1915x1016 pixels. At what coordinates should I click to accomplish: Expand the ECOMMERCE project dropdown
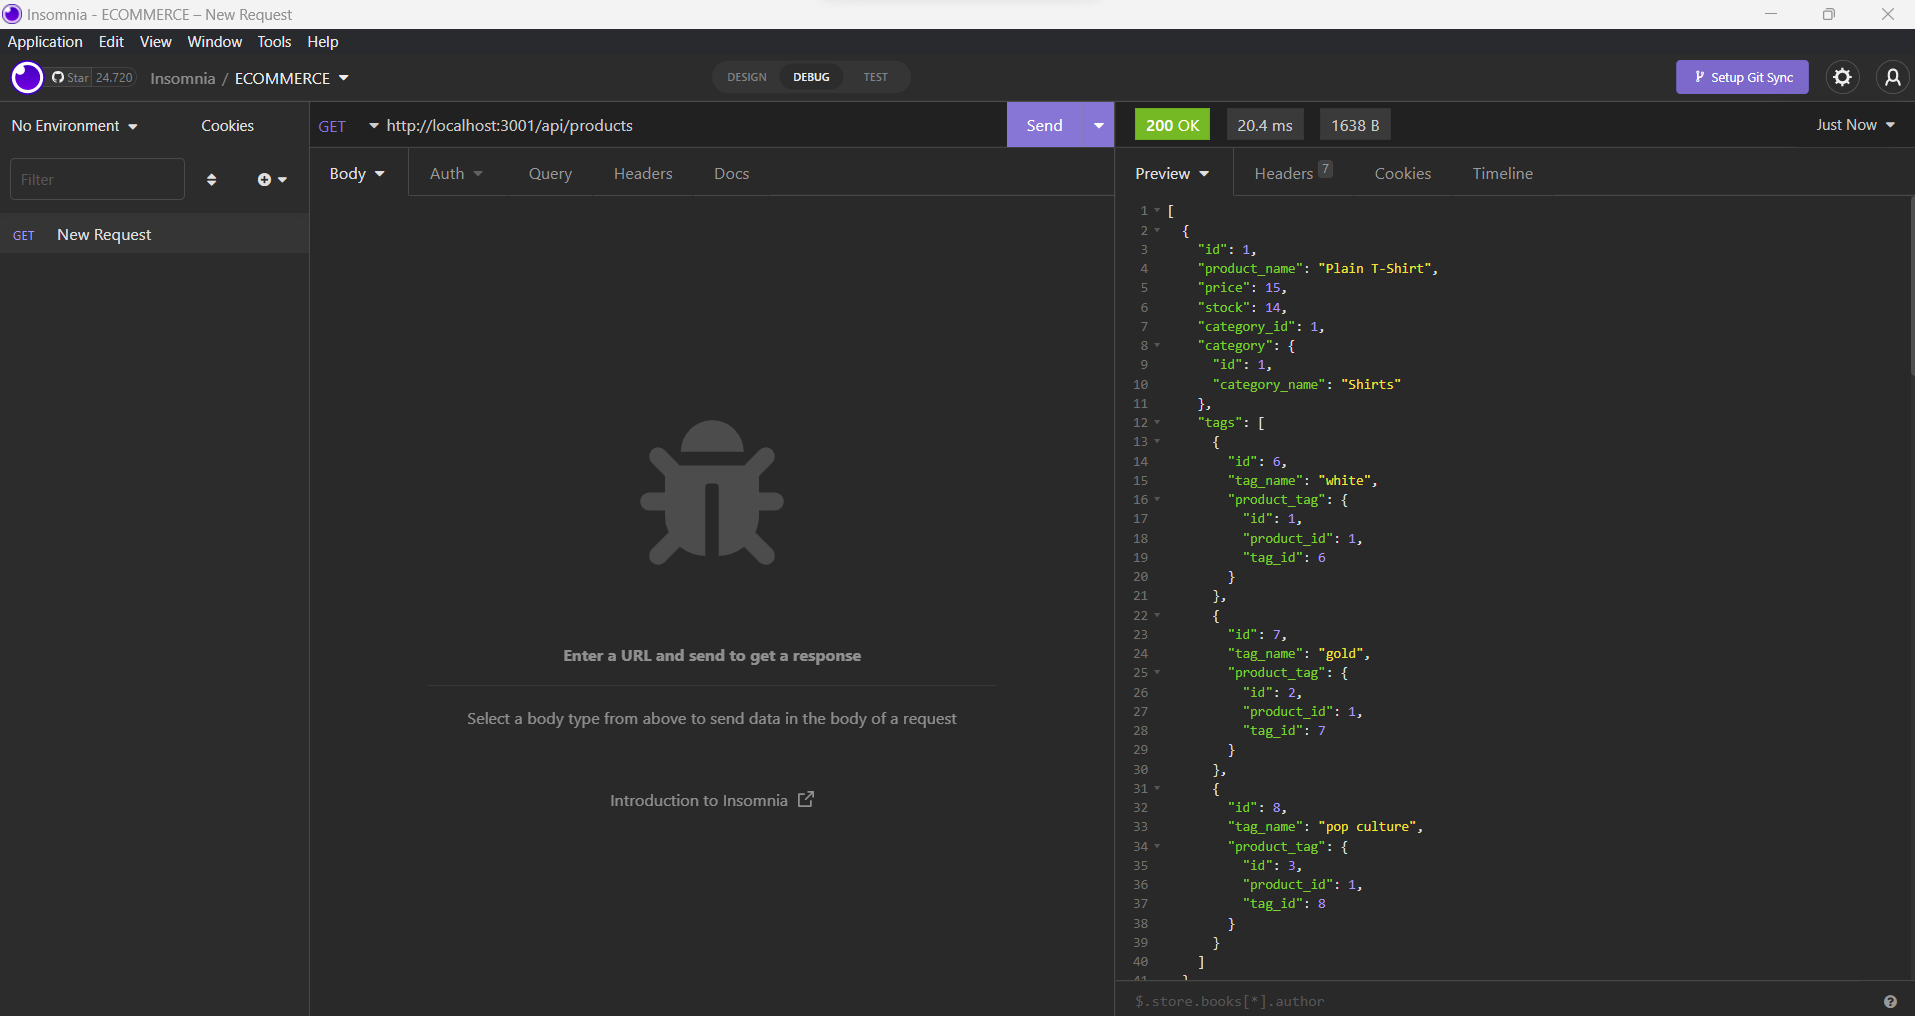point(291,78)
